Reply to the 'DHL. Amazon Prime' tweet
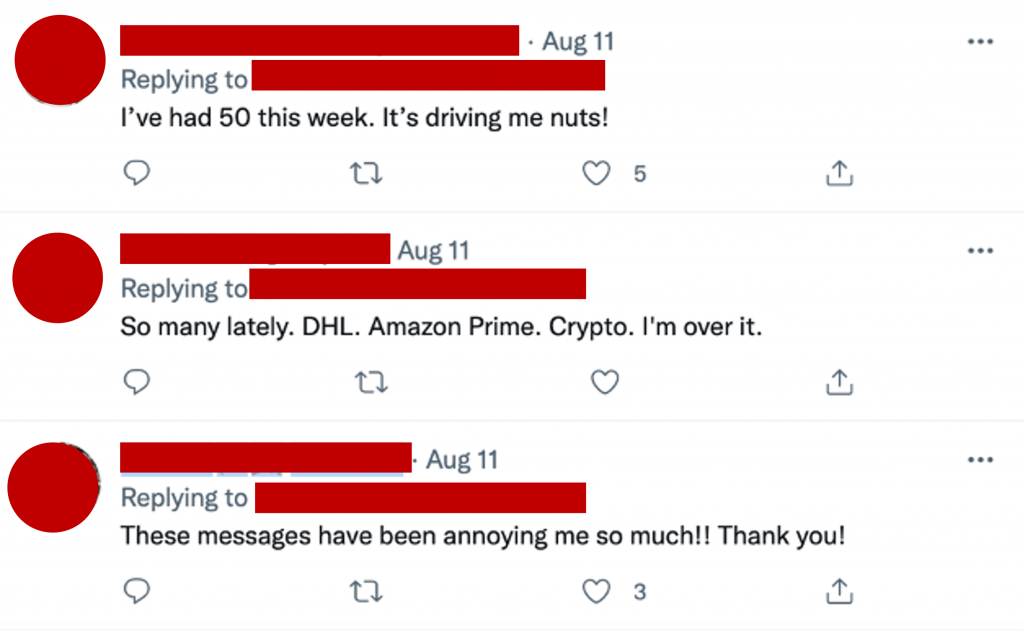 tap(137, 382)
